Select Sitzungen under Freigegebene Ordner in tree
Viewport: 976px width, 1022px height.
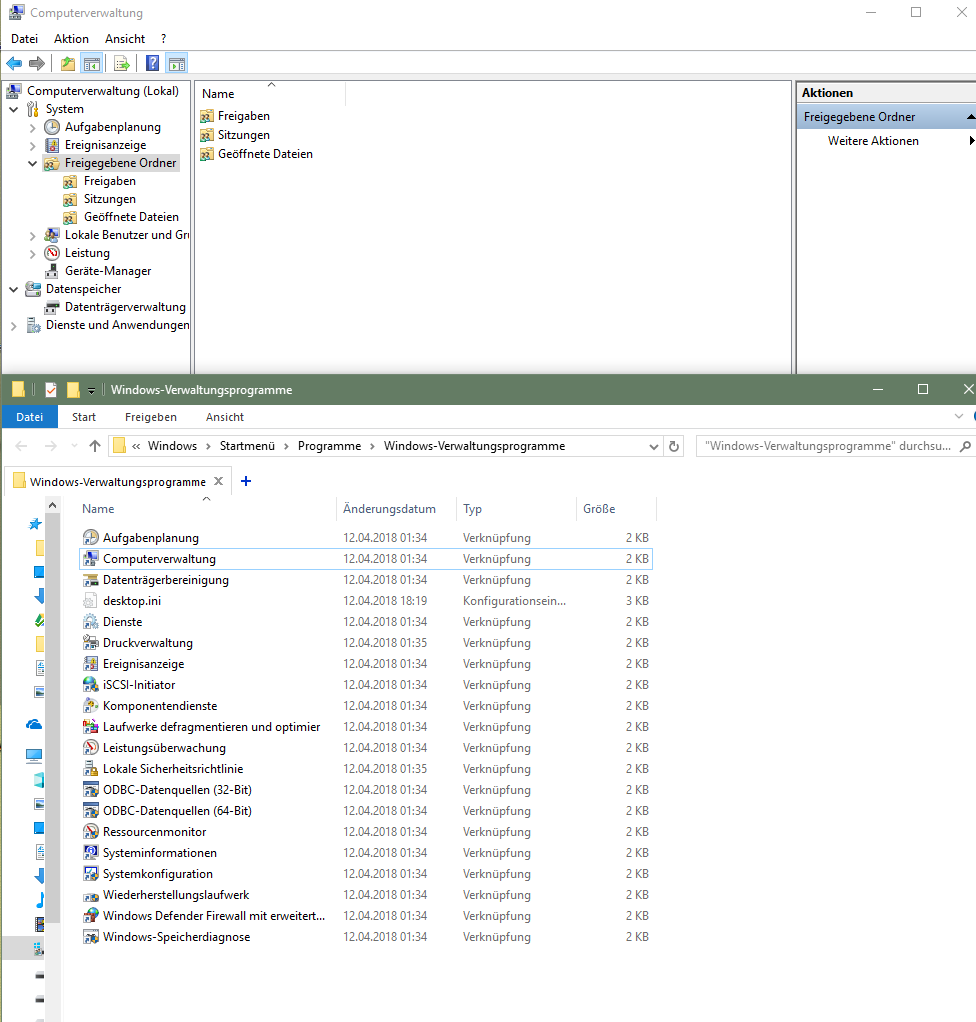click(x=110, y=199)
